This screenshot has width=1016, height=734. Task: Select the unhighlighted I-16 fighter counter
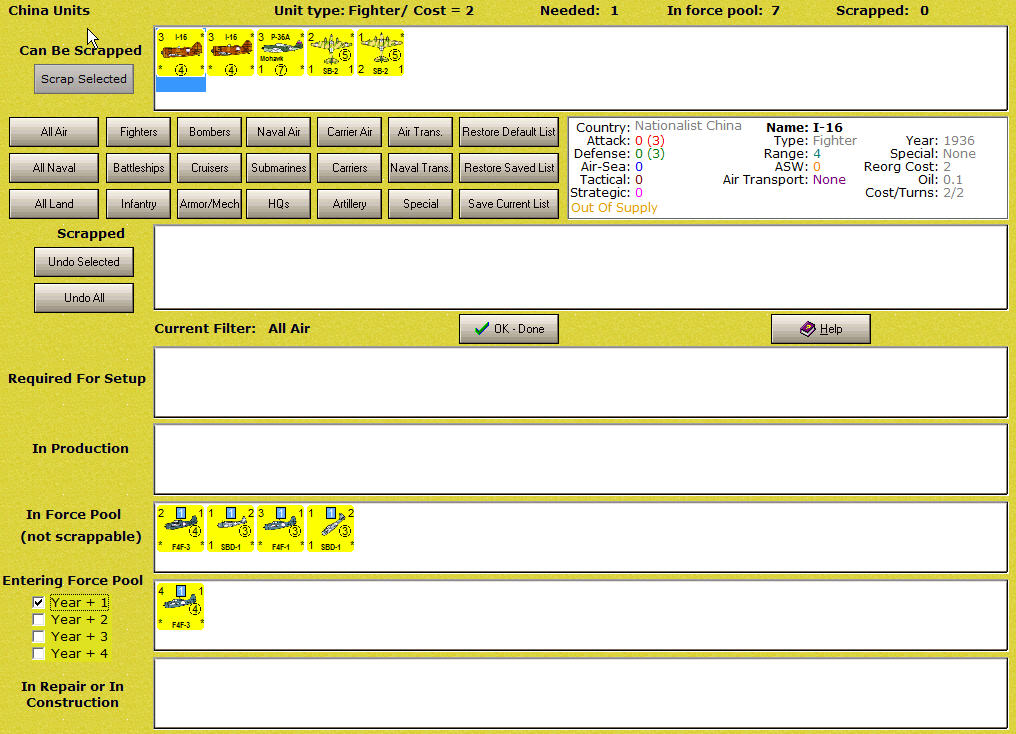(231, 52)
